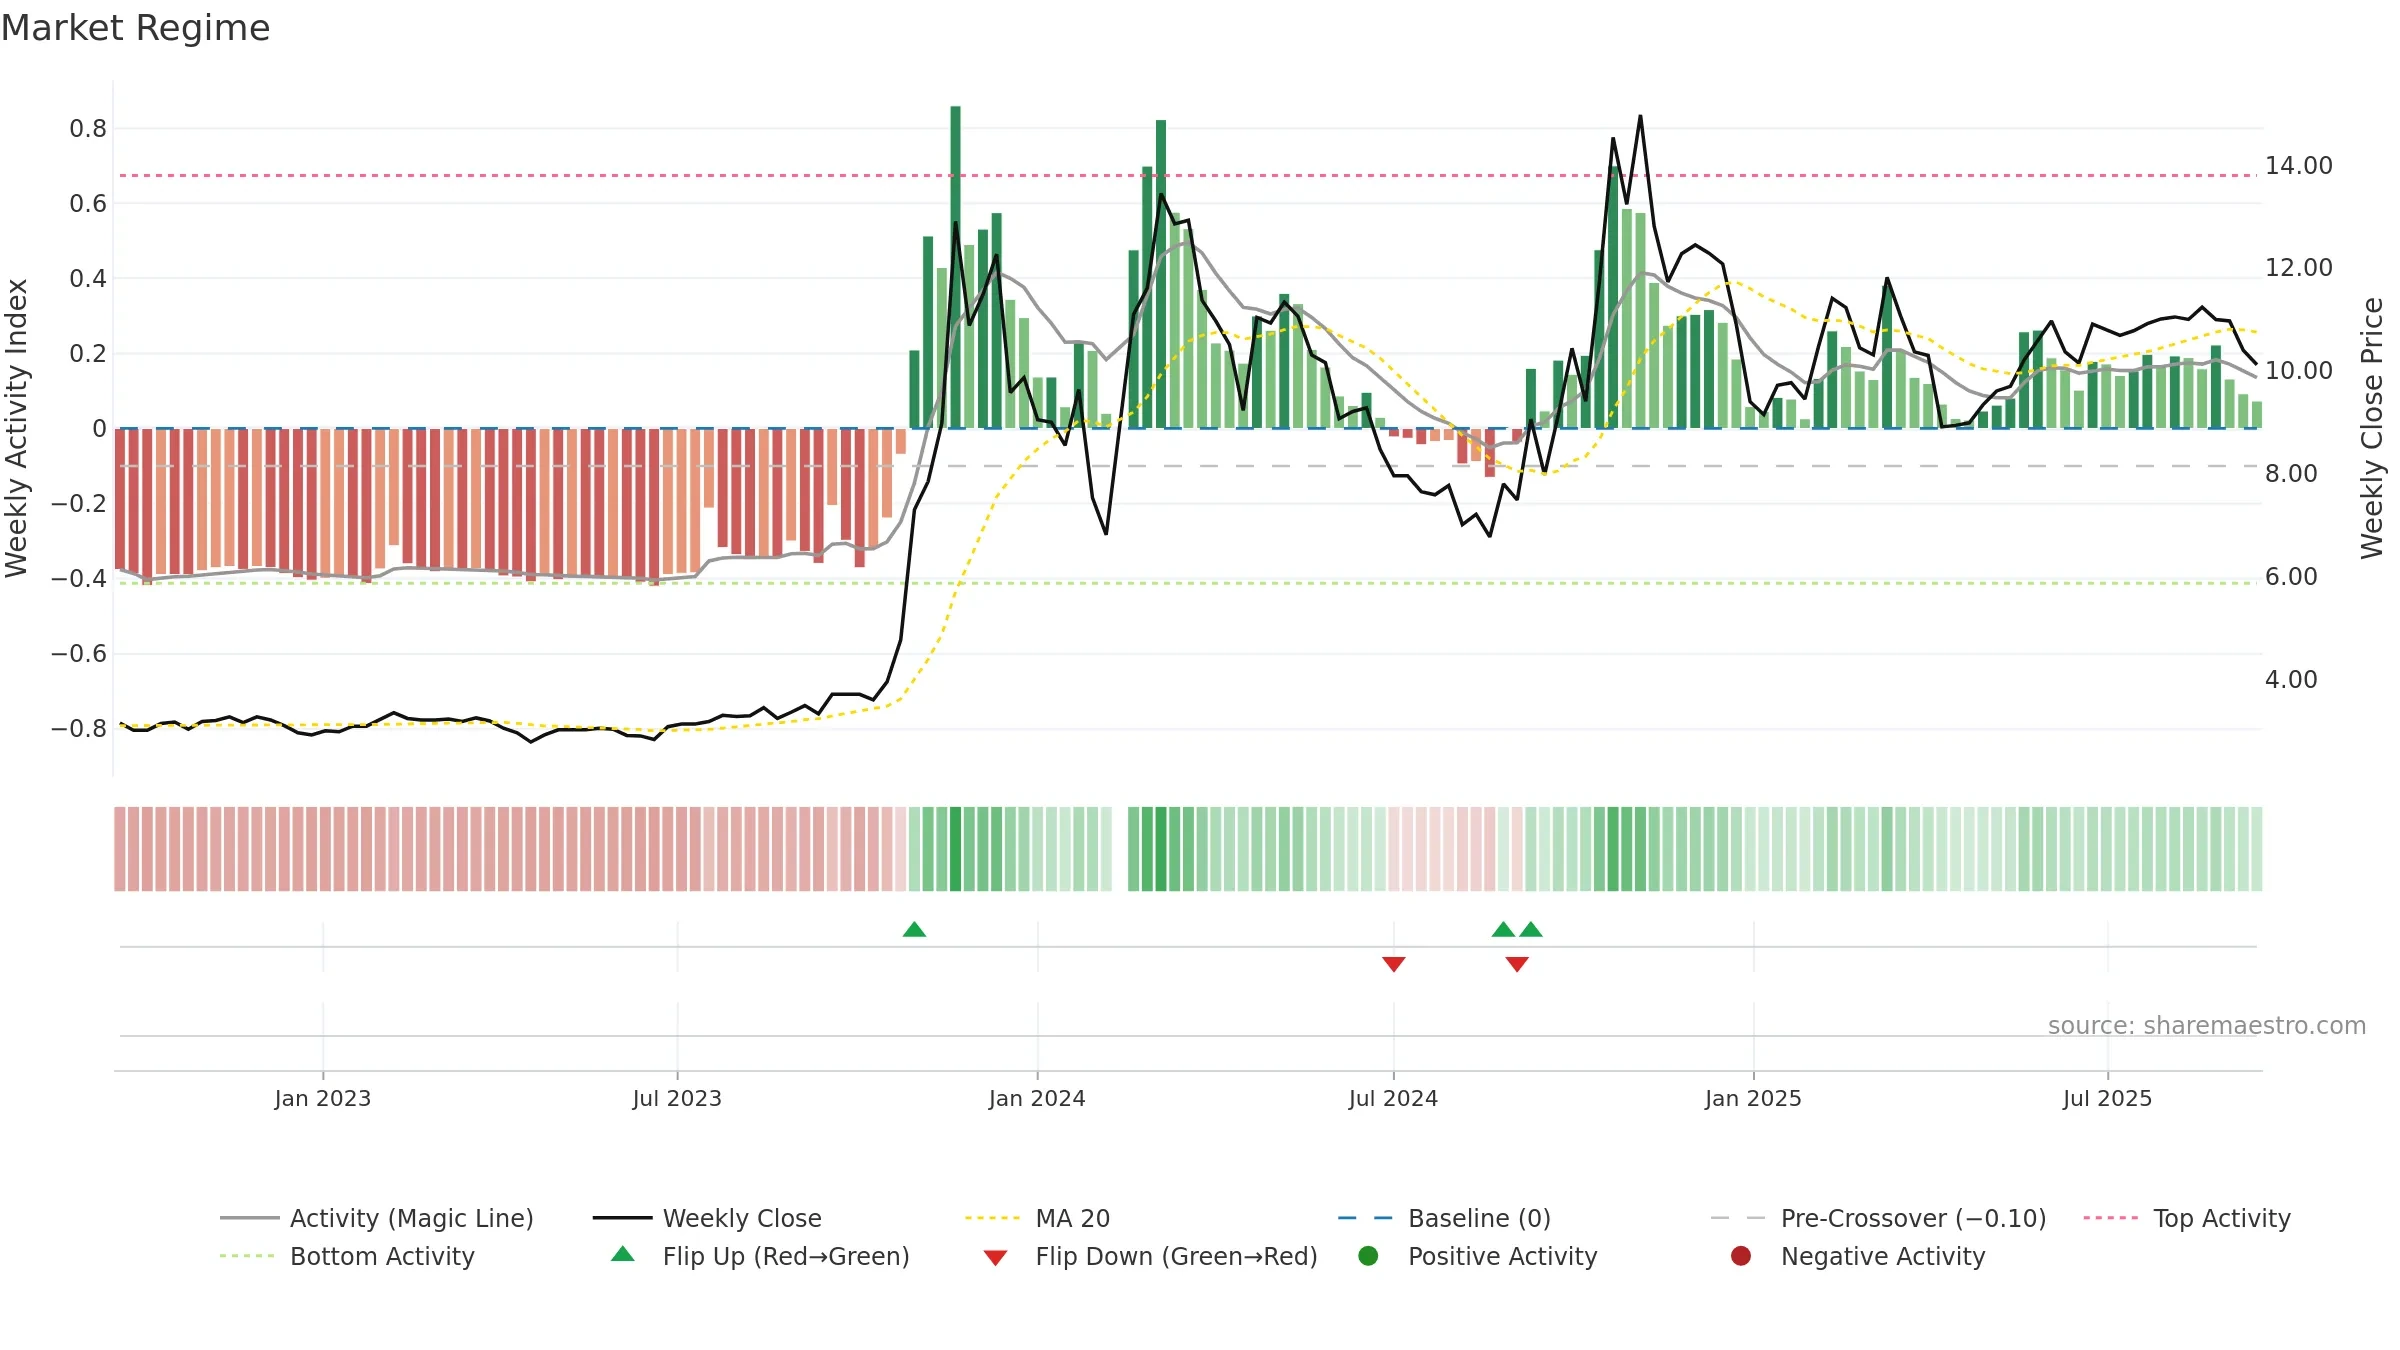Click the Jan 2025 axis label
Image resolution: width=2400 pixels, height=1350 pixels.
1753,1098
